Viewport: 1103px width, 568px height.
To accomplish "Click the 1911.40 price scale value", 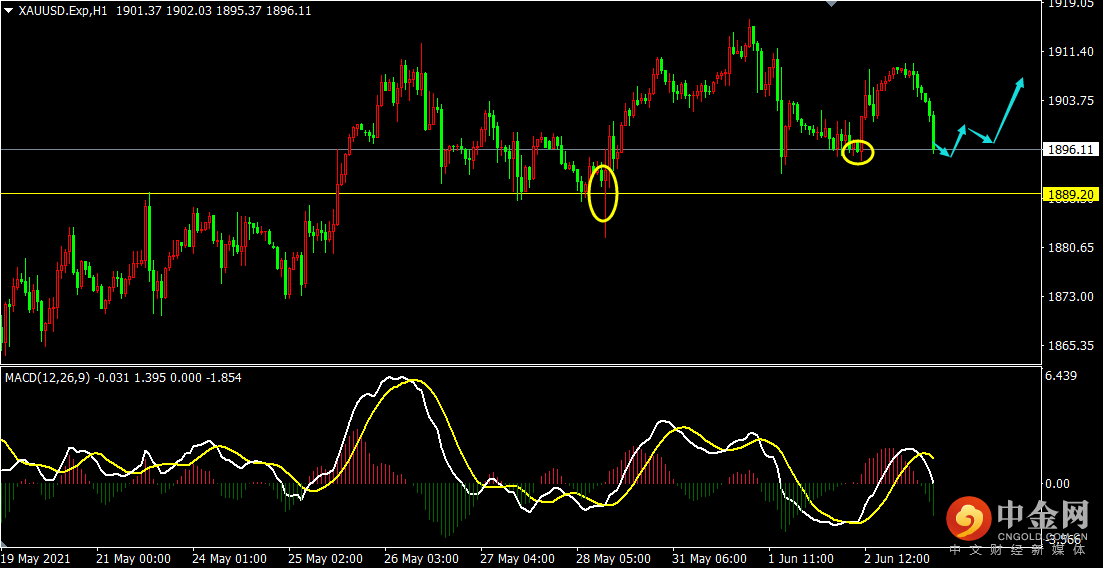I will point(1069,52).
